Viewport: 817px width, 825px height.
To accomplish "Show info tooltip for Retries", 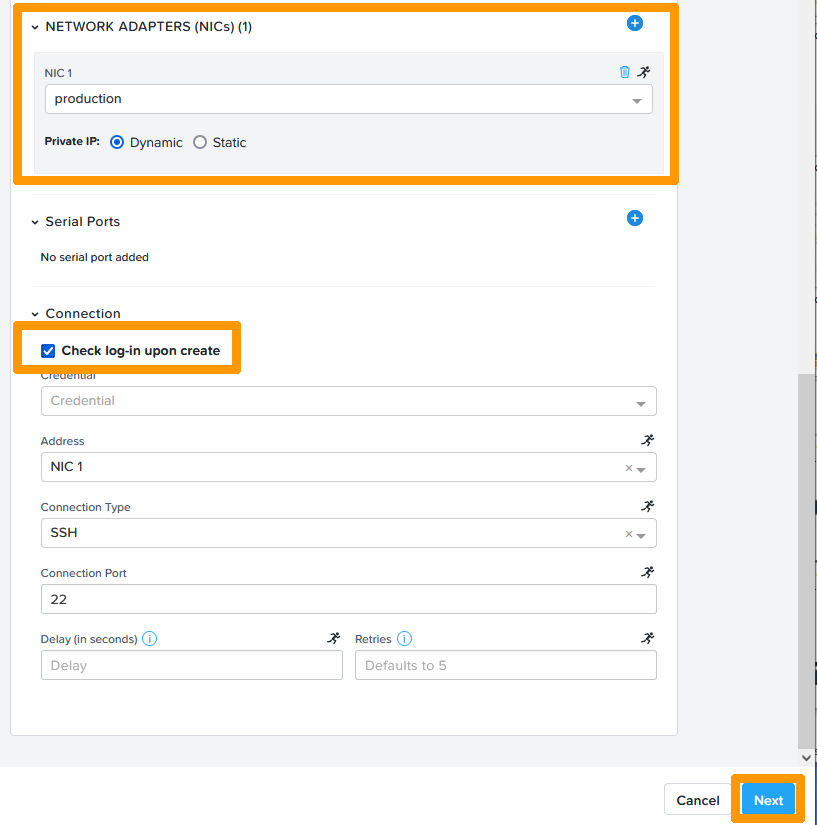I will point(404,639).
